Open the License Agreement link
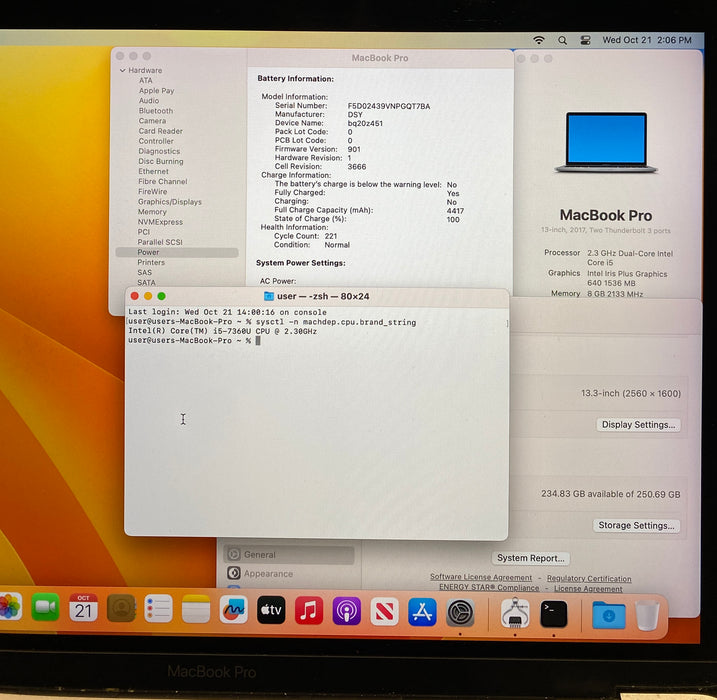 coord(588,588)
